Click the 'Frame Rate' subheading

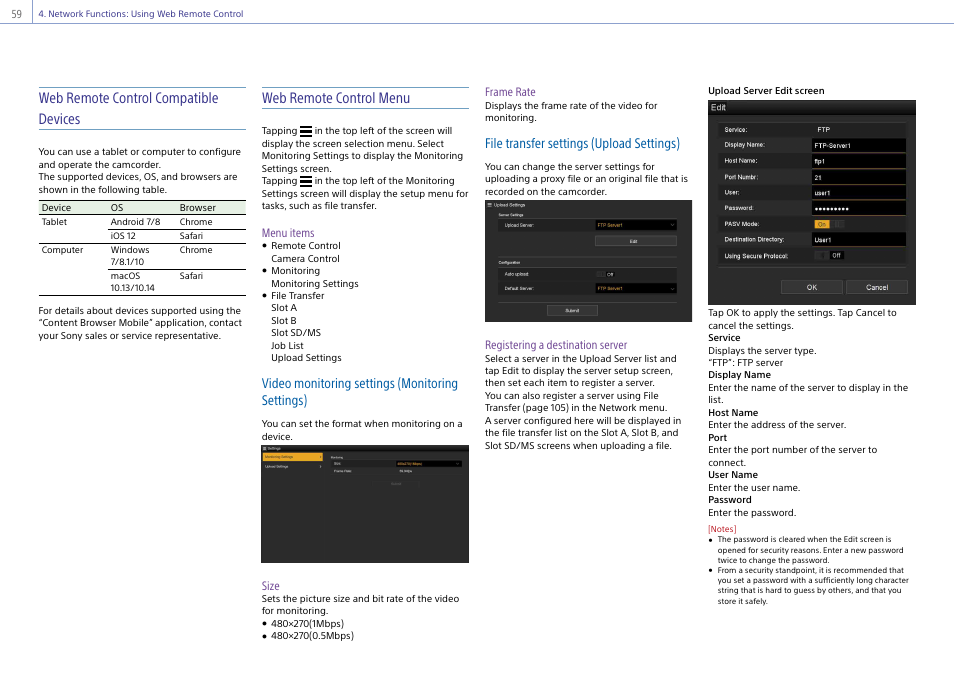pyautogui.click(x=510, y=92)
